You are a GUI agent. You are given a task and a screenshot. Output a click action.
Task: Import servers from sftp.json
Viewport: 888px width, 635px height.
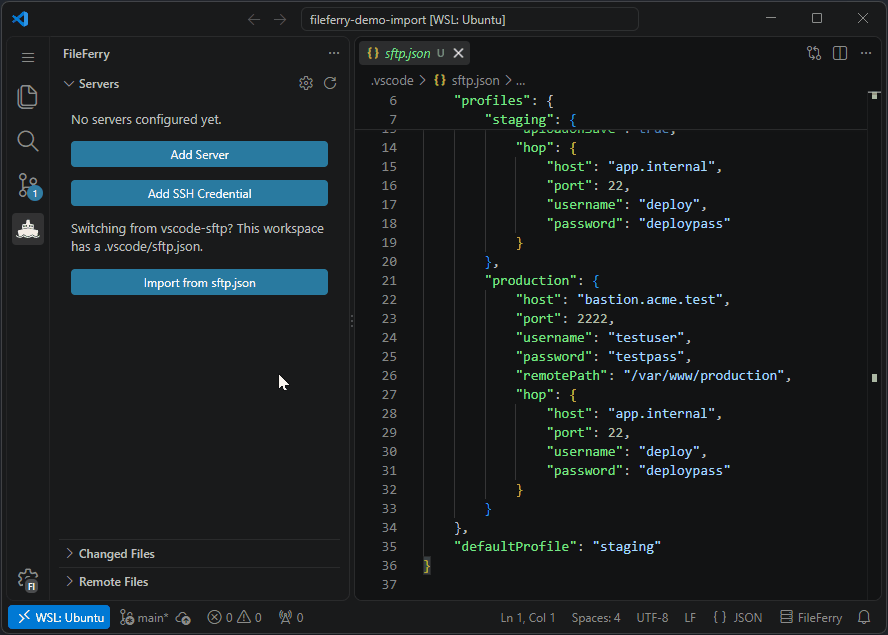coord(199,282)
